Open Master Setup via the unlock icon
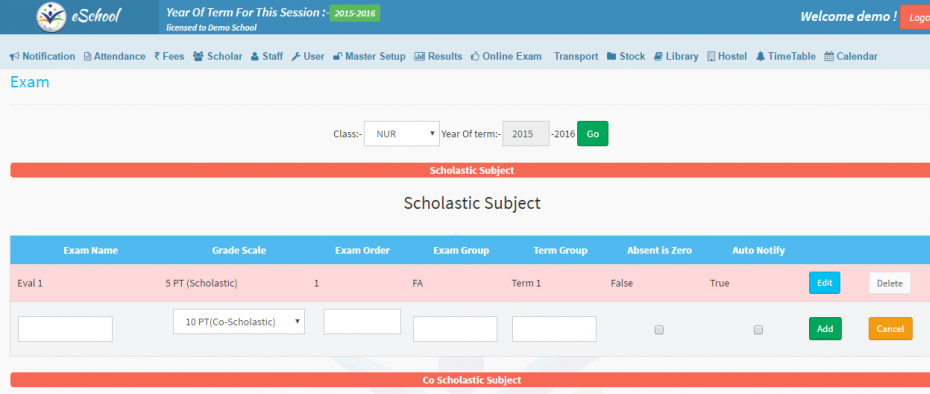930x394 pixels. pos(337,56)
